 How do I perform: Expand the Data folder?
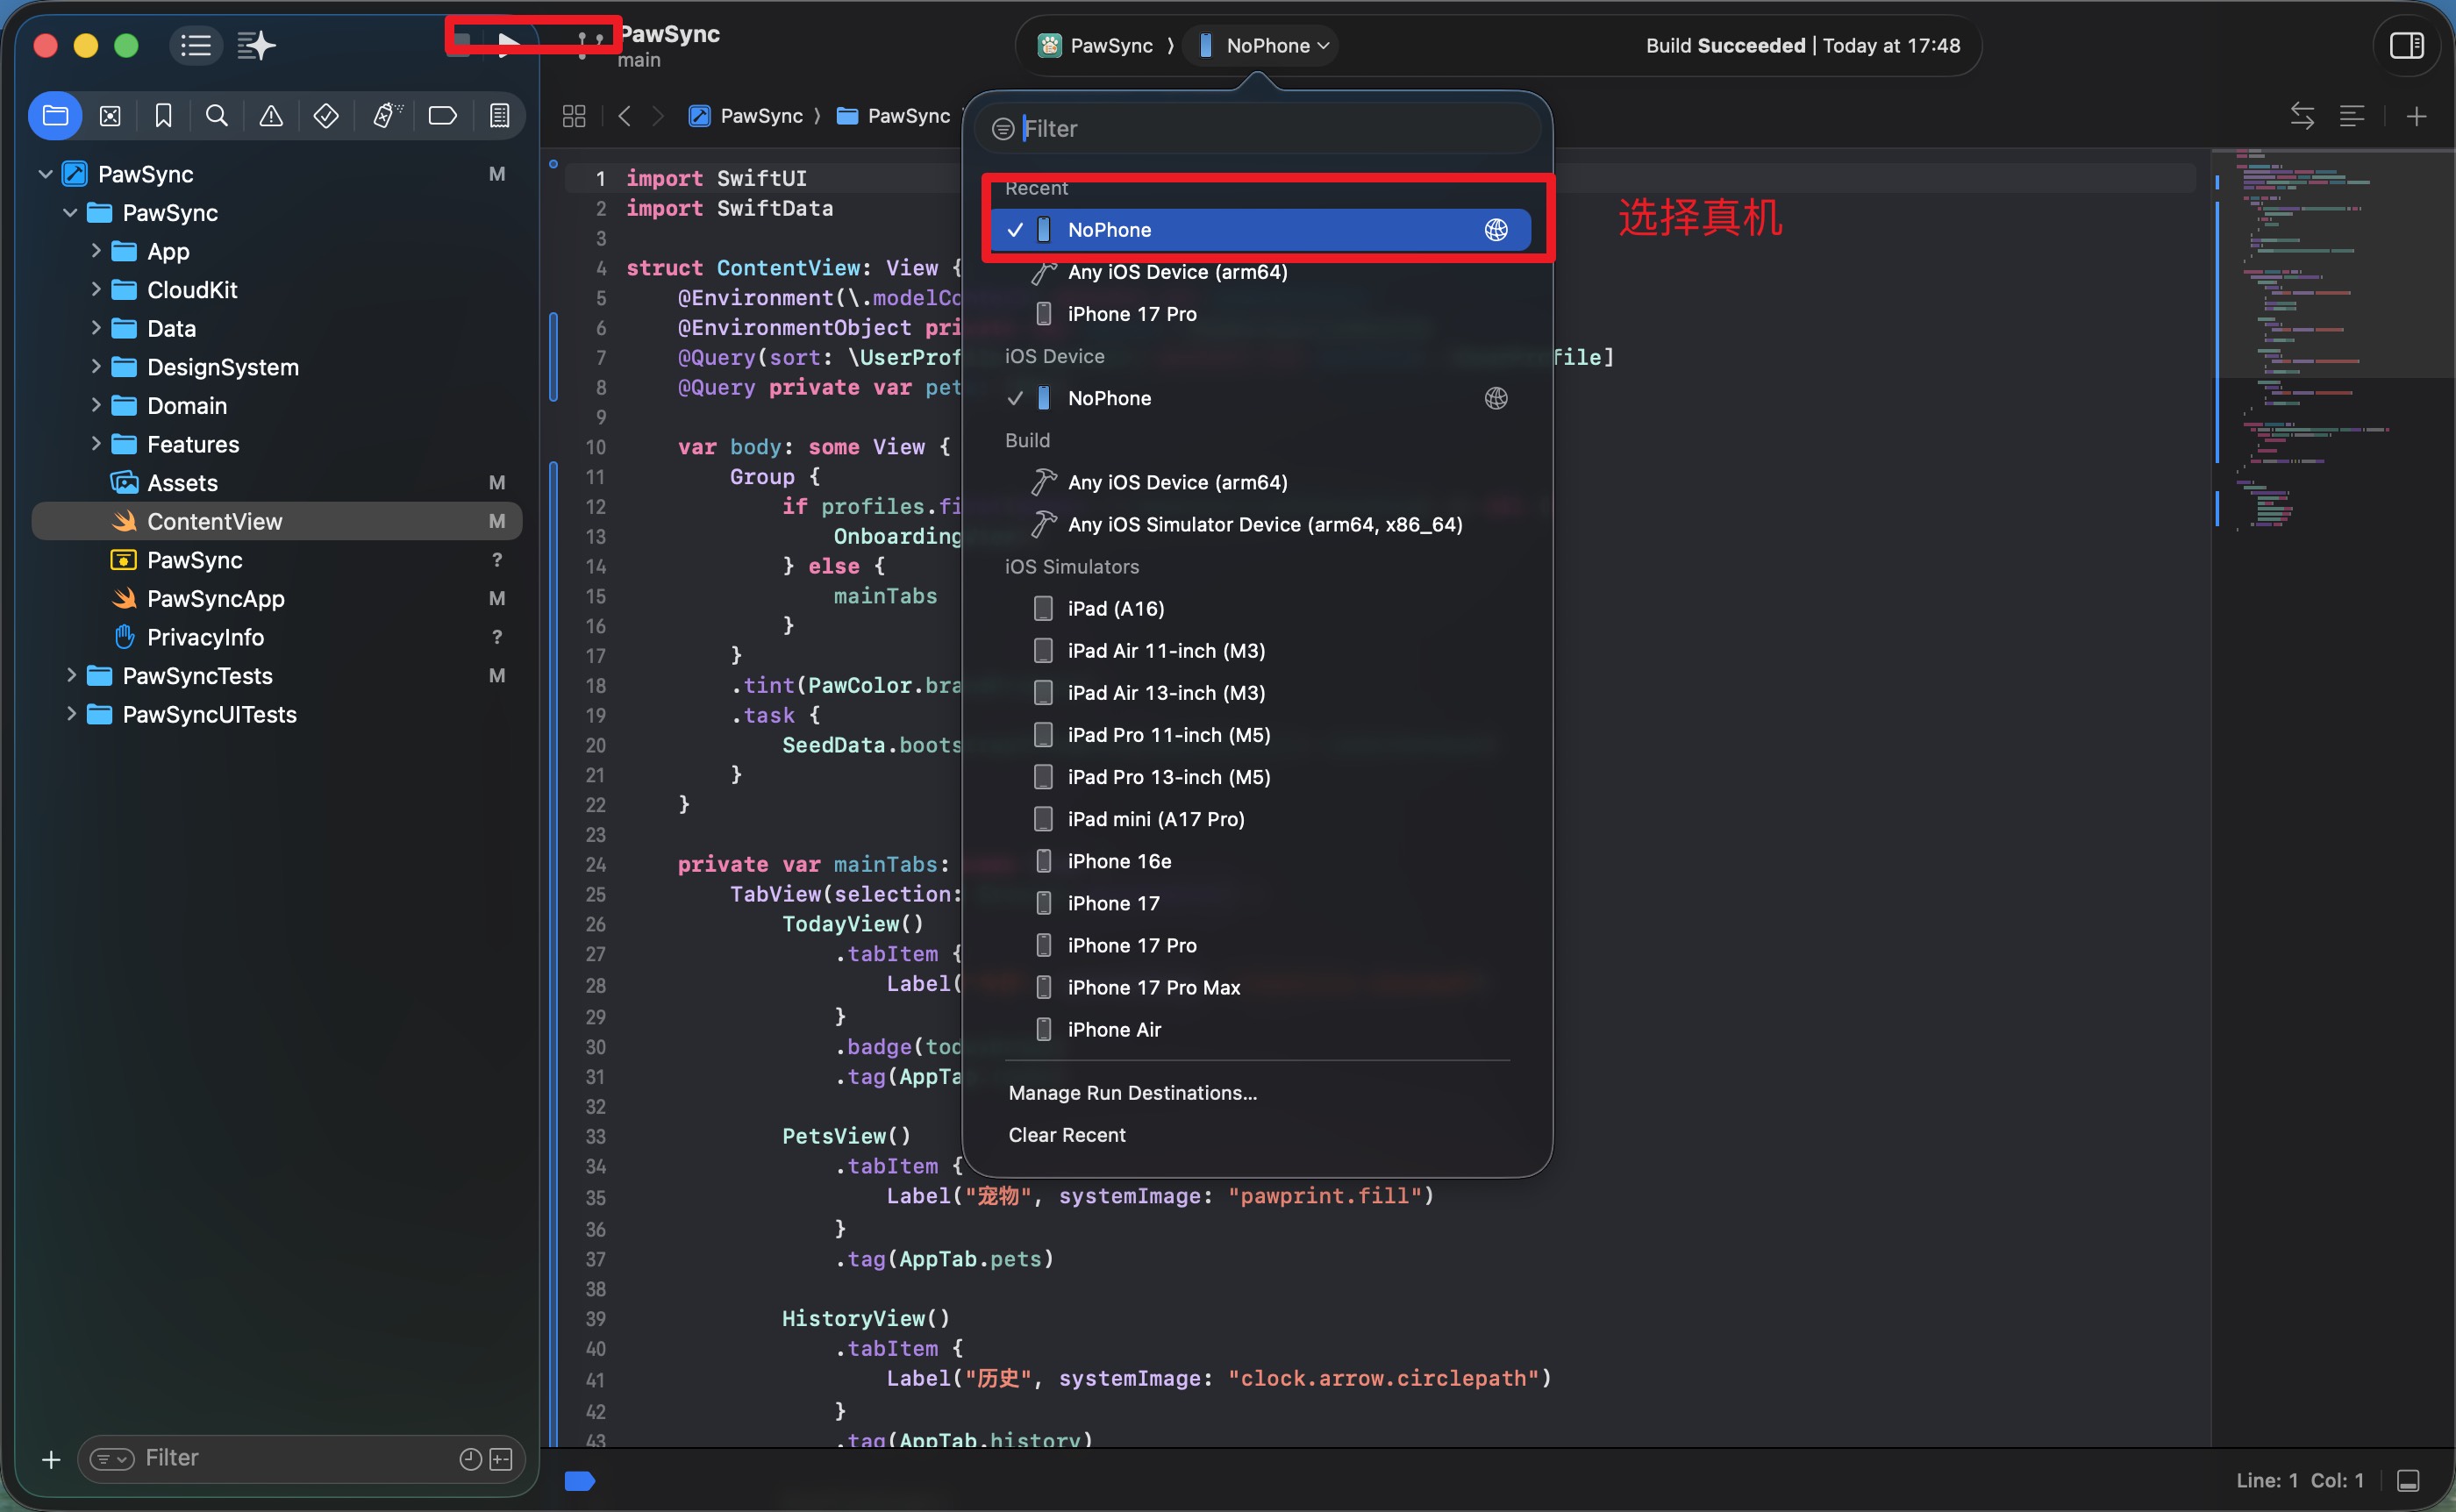point(96,328)
